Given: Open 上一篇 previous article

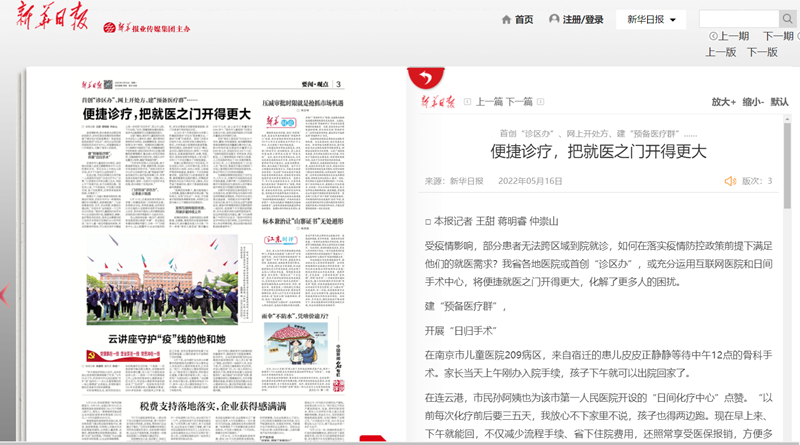Looking at the screenshot, I should pyautogui.click(x=489, y=102).
